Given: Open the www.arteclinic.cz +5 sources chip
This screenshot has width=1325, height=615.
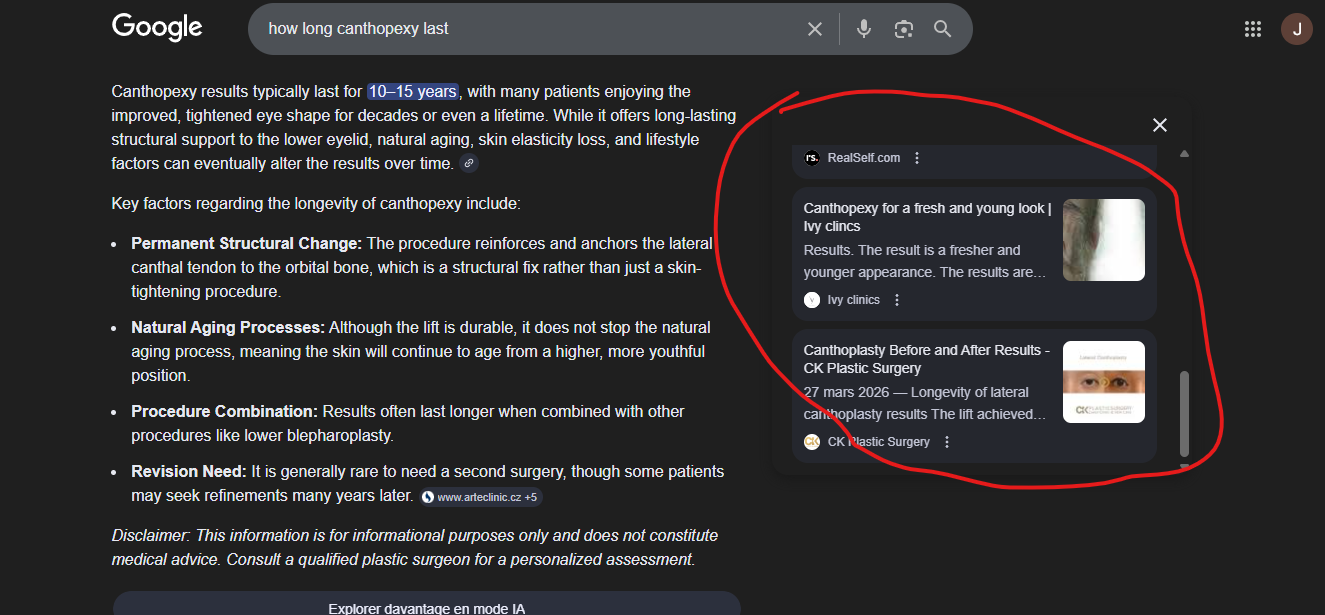Looking at the screenshot, I should (x=481, y=497).
